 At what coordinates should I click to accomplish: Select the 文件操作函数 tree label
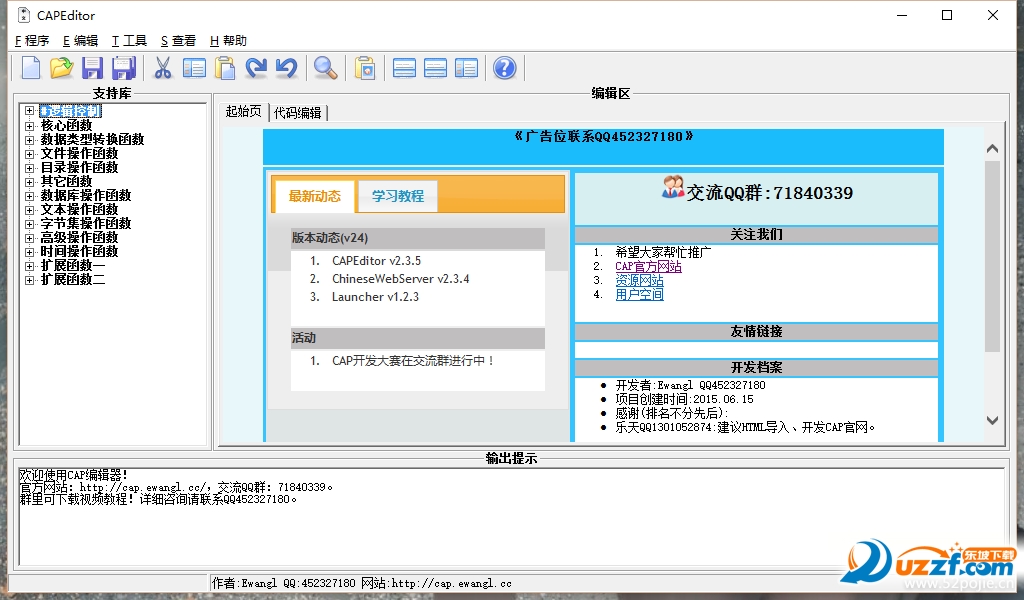tap(79, 153)
